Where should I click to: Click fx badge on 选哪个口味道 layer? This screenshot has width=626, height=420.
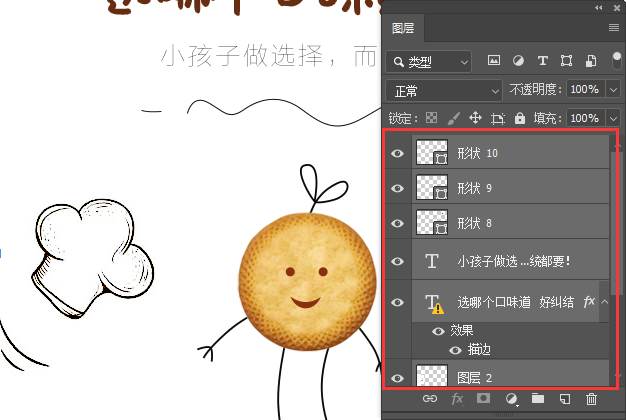pyautogui.click(x=589, y=301)
